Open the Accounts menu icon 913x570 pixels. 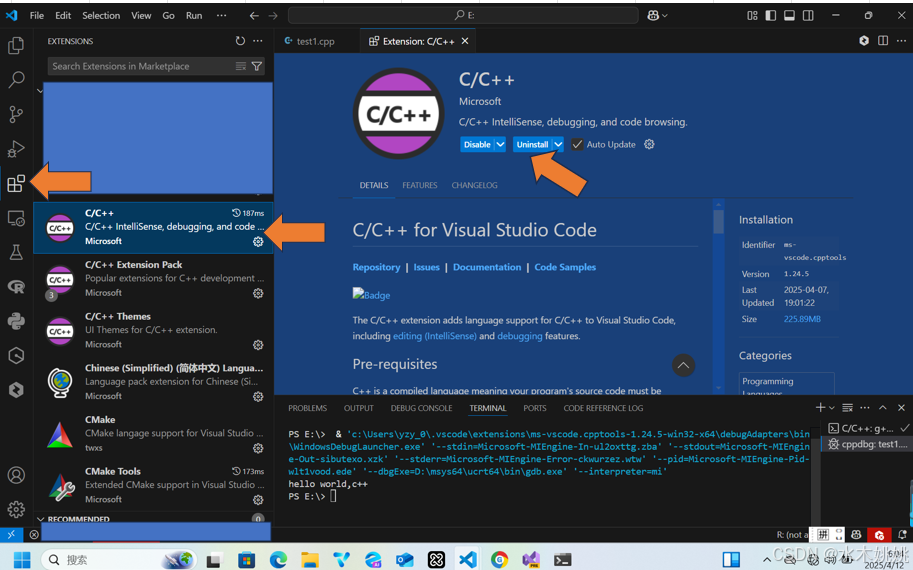click(16, 475)
